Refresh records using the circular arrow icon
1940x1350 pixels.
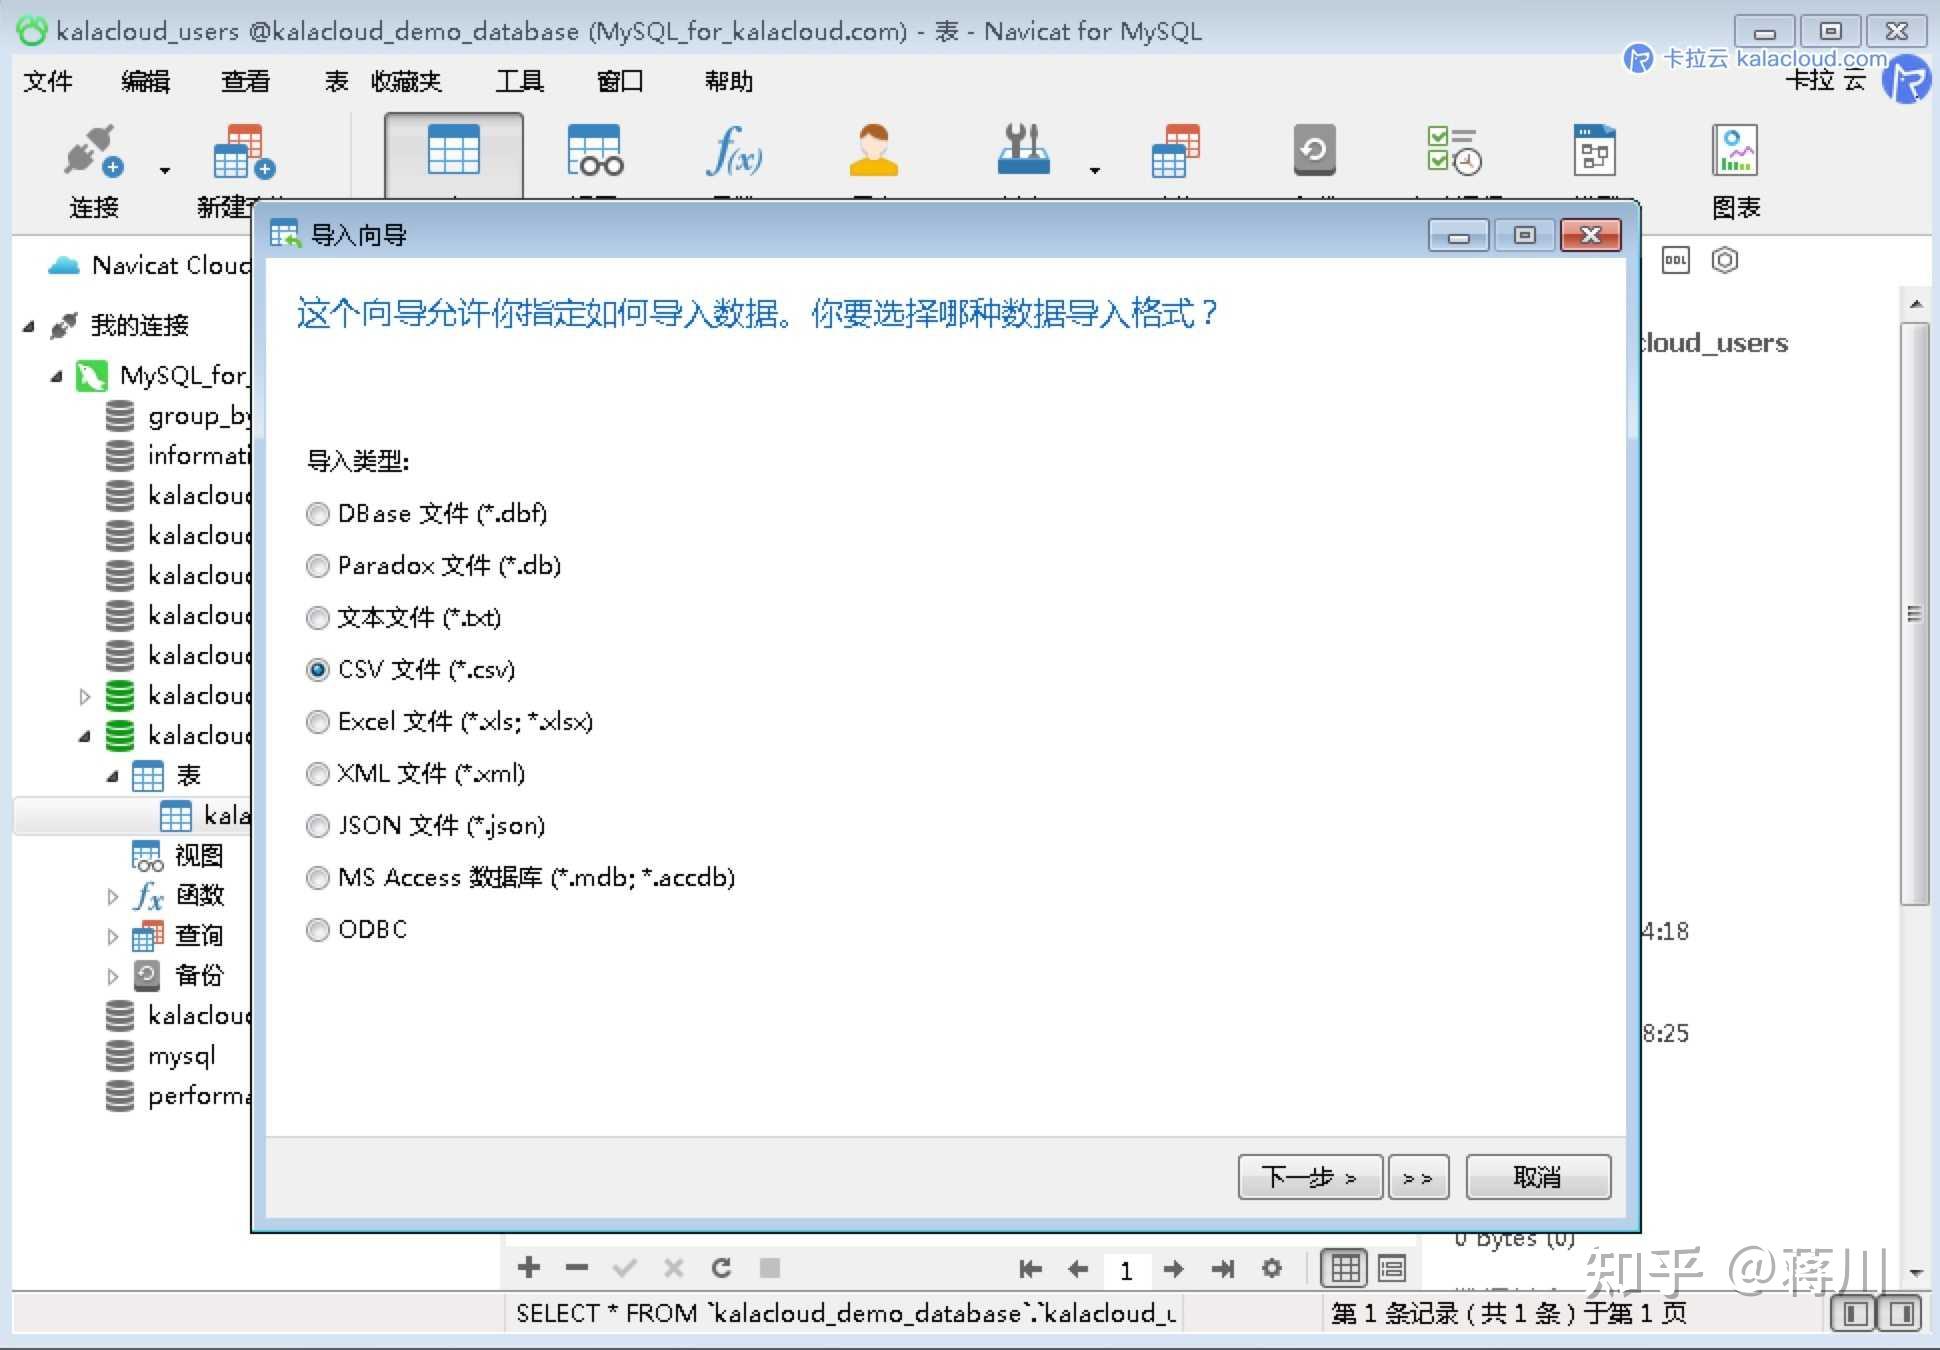click(x=722, y=1268)
